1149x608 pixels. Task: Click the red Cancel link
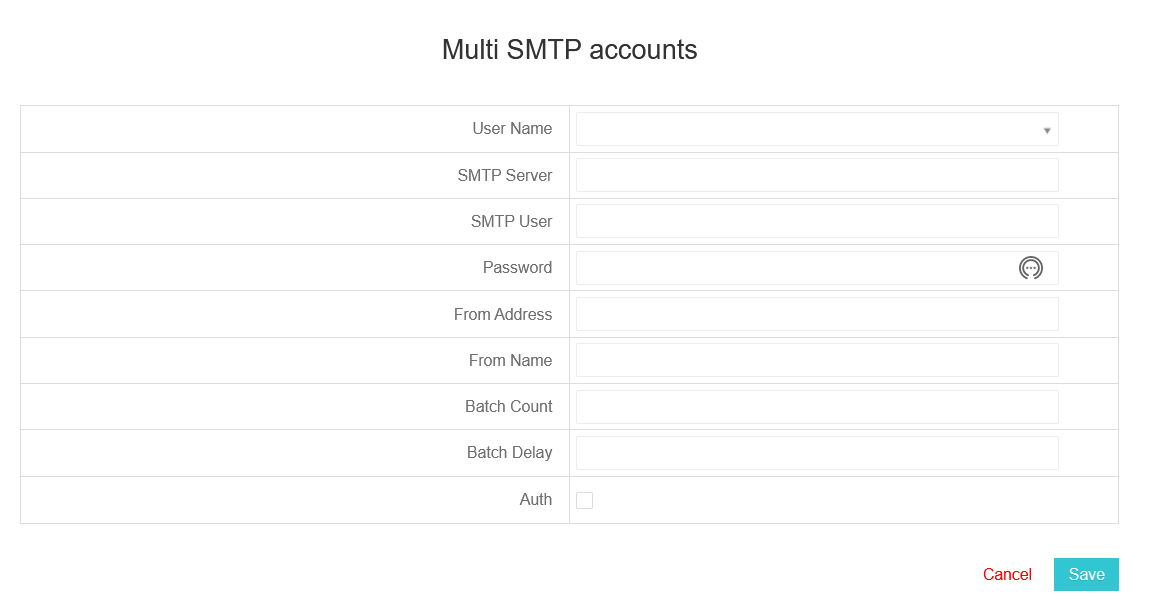click(1007, 574)
